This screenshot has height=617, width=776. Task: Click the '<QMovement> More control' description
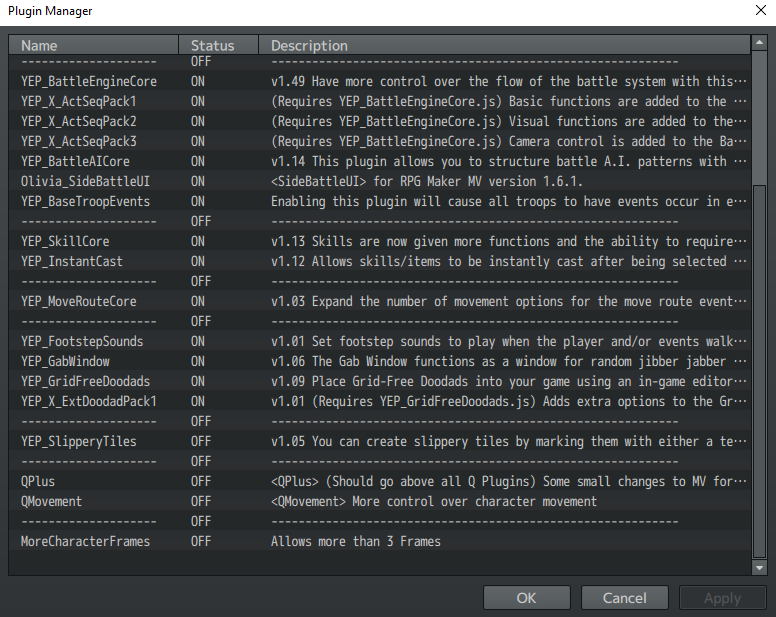point(434,501)
